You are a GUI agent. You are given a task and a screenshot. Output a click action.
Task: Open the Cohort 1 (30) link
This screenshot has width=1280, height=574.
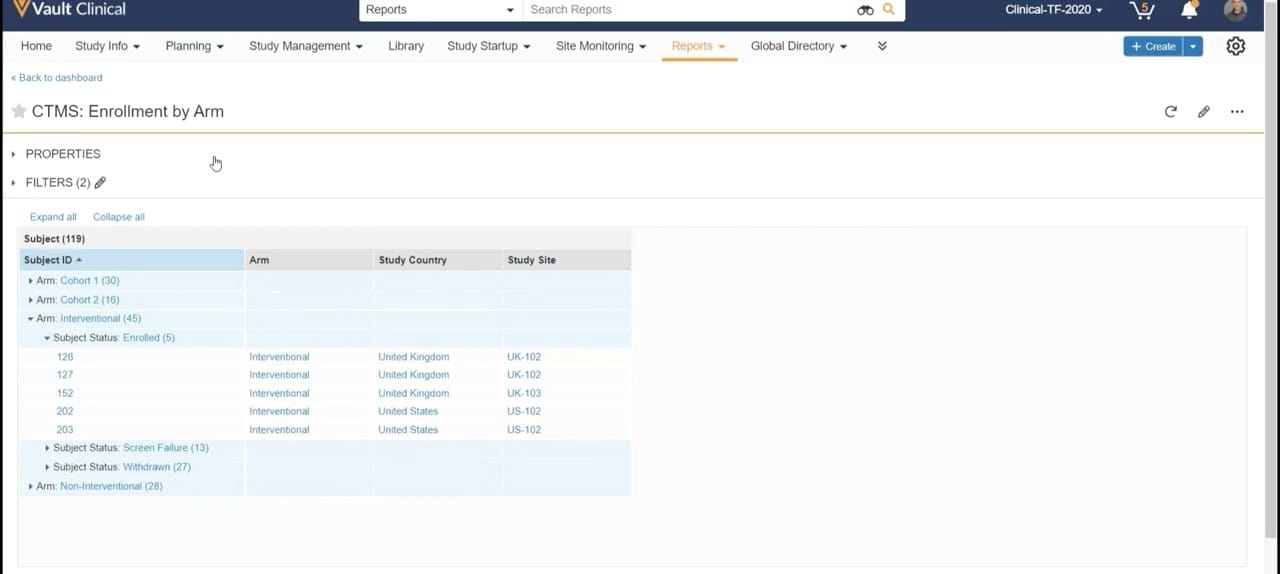click(90, 281)
